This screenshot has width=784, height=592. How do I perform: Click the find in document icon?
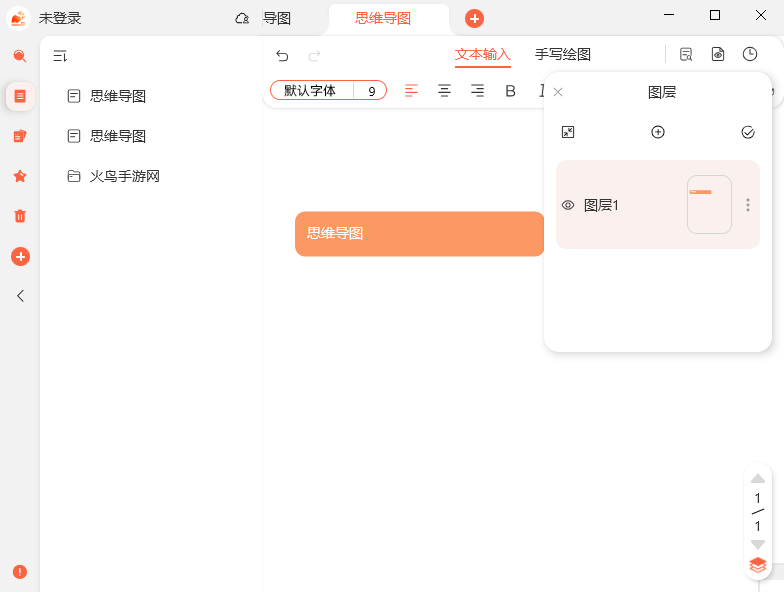[x=686, y=54]
